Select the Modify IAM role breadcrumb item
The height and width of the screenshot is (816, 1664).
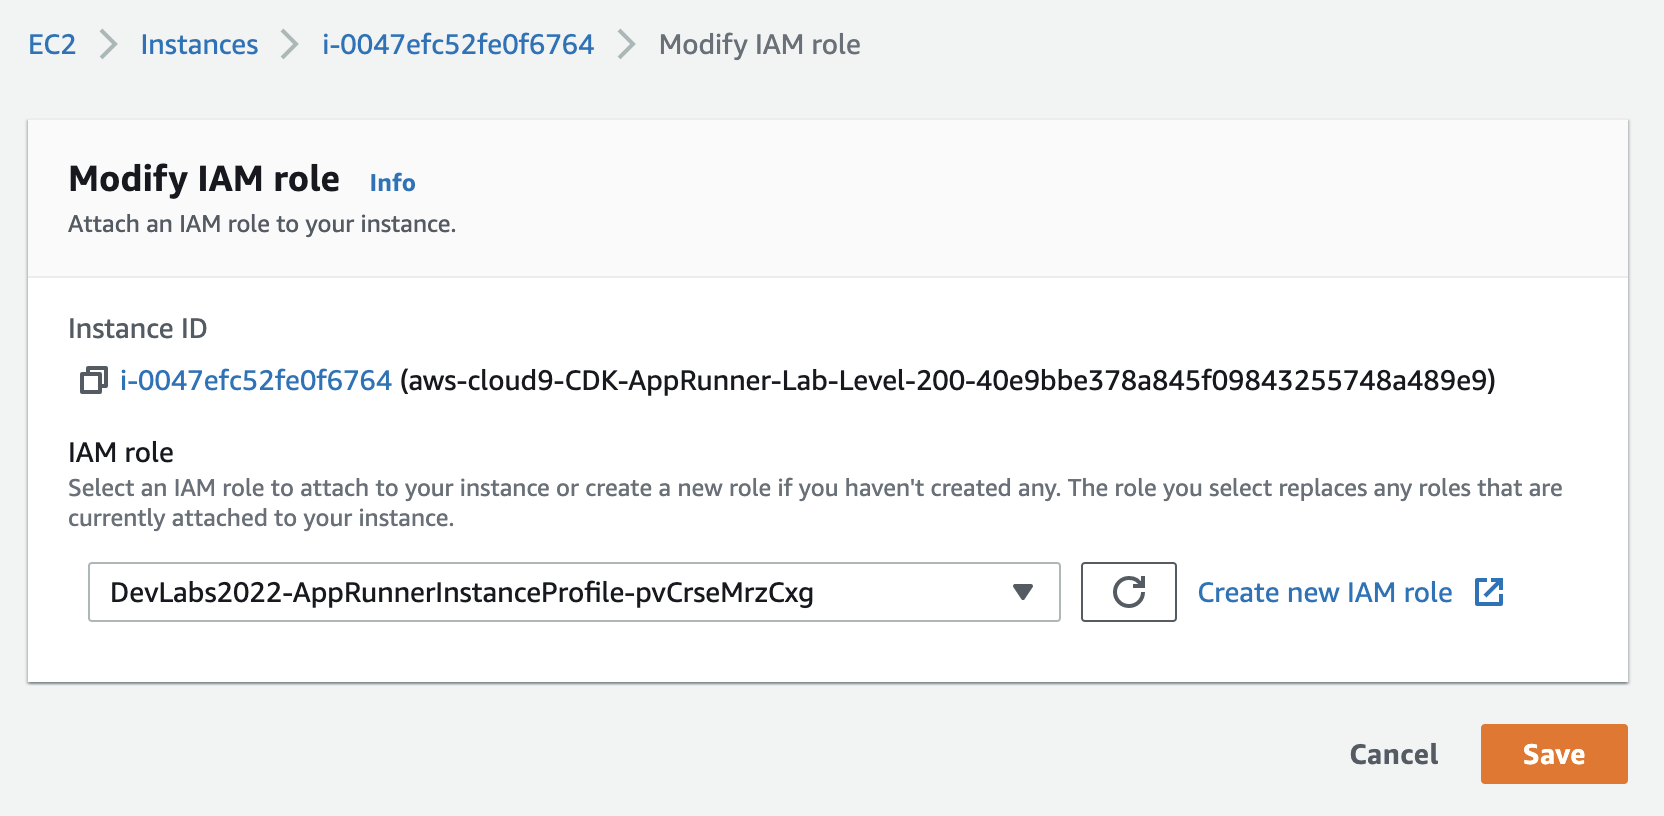(x=760, y=45)
